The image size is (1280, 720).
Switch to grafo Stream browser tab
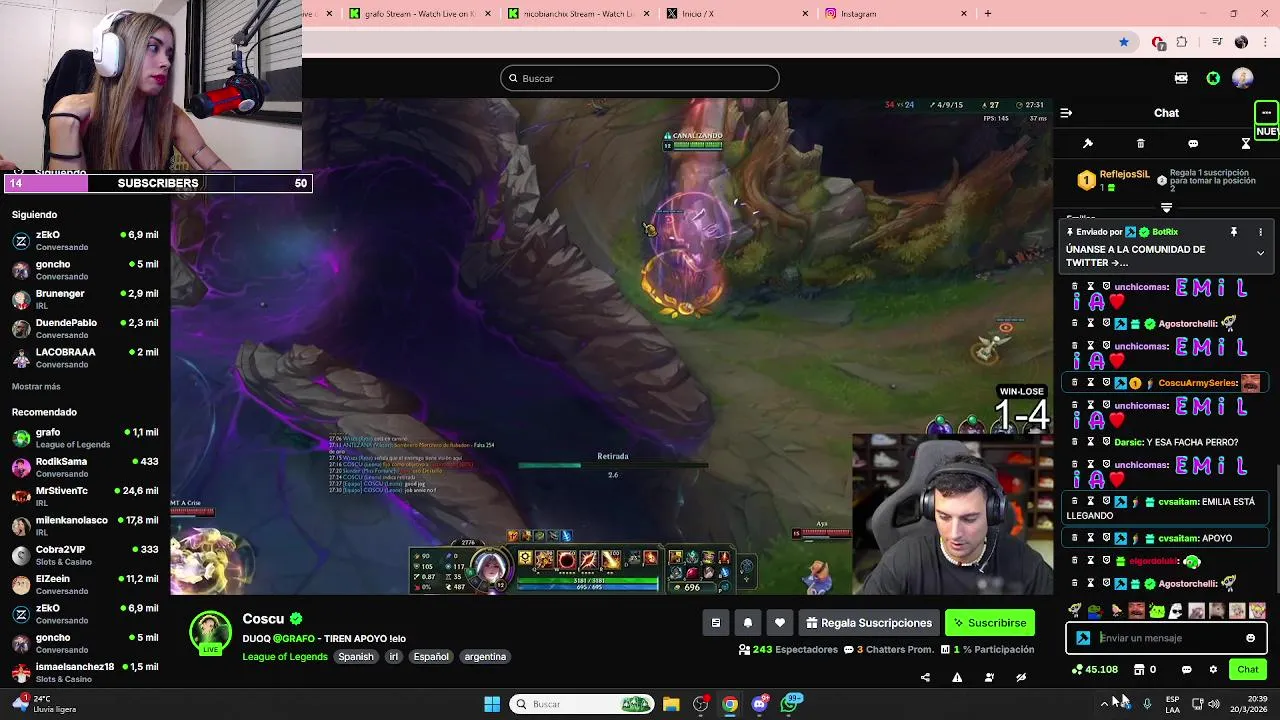[420, 14]
